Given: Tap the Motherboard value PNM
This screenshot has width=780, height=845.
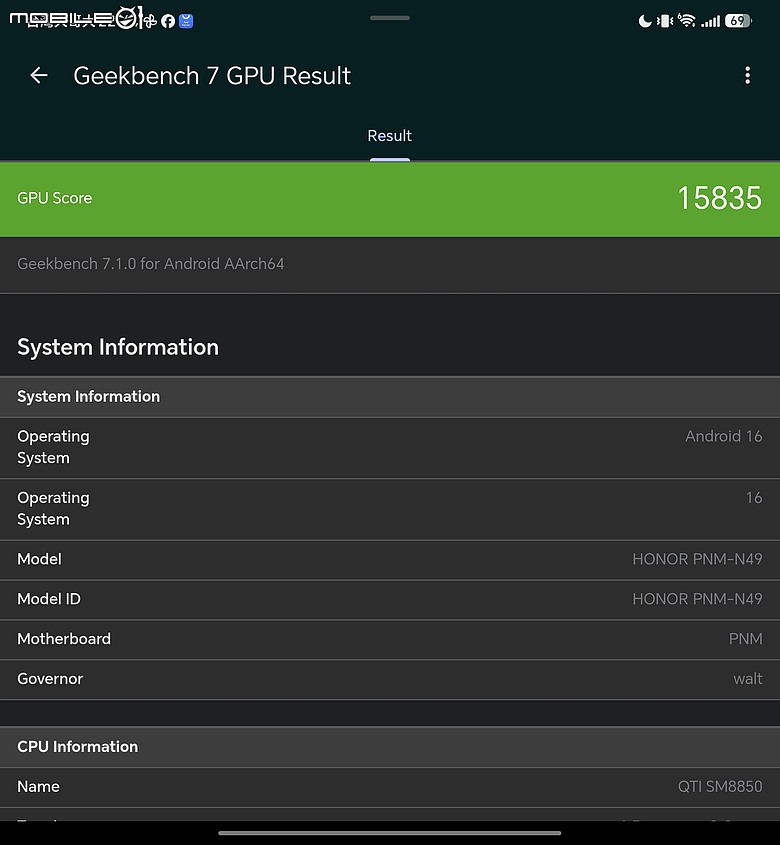Looking at the screenshot, I should click(746, 639).
